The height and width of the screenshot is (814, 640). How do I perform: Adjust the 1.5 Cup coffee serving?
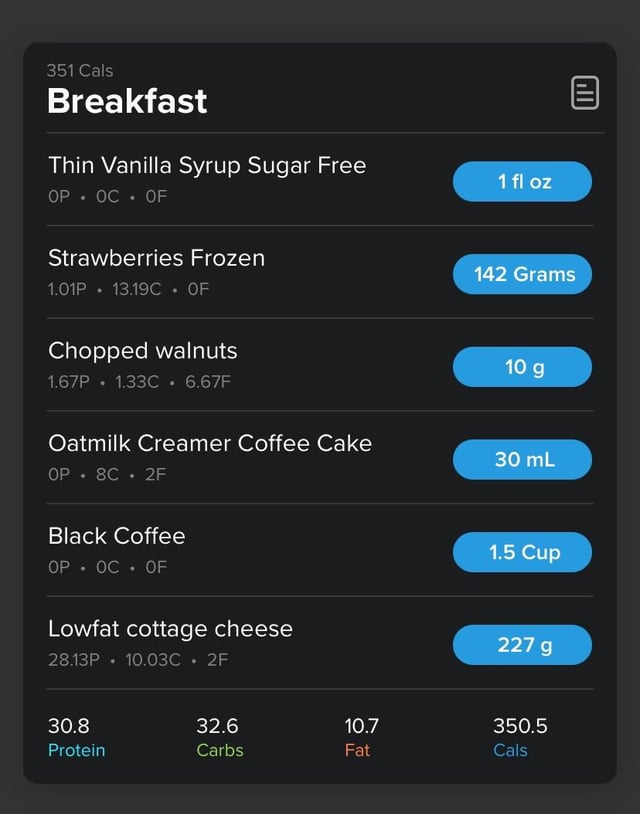click(522, 552)
